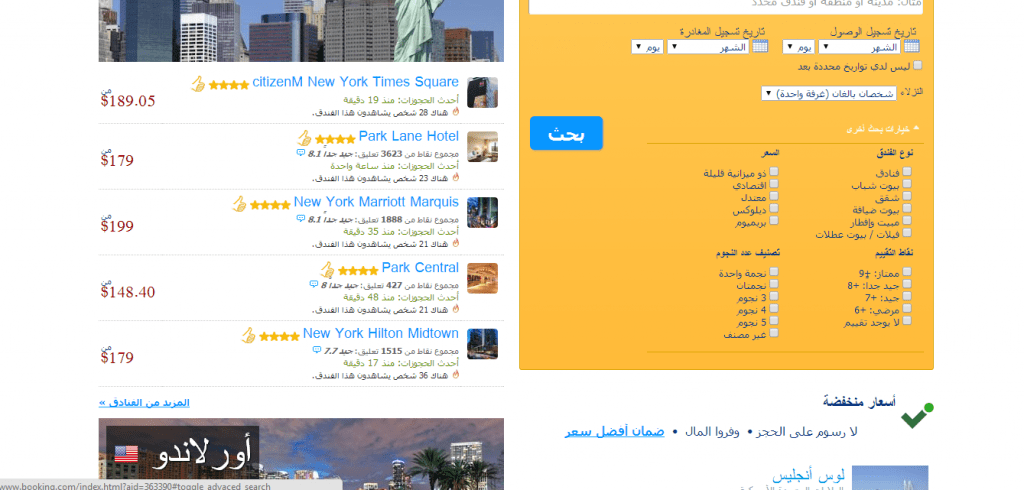Open the check-out day dropdown

(647, 47)
